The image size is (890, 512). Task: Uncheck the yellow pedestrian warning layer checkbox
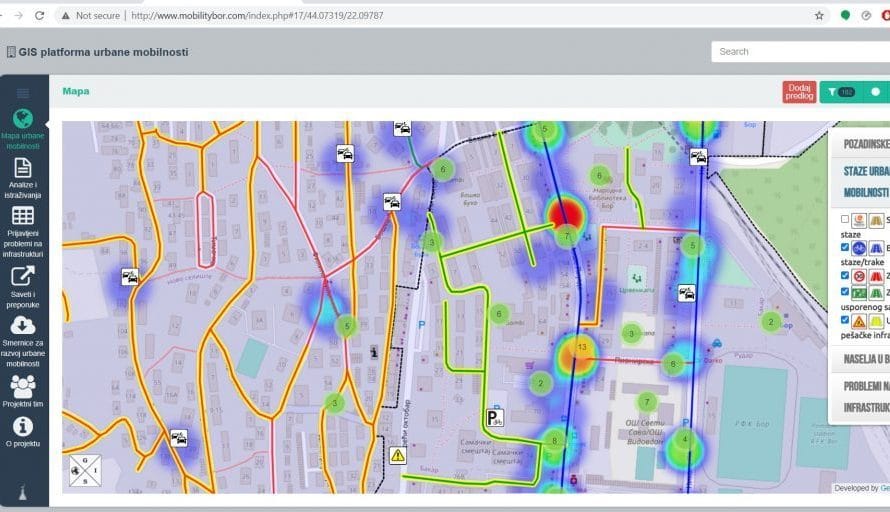[845, 321]
